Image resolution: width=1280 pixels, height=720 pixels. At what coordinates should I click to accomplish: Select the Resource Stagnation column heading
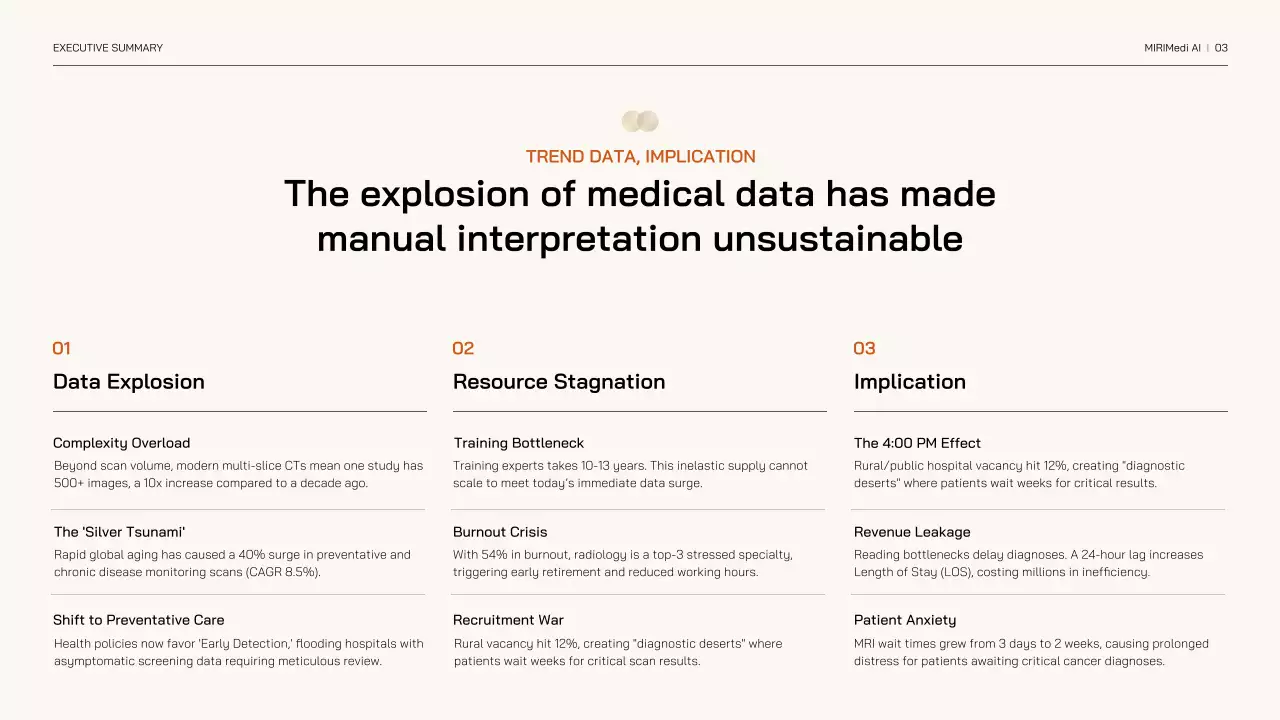point(559,382)
